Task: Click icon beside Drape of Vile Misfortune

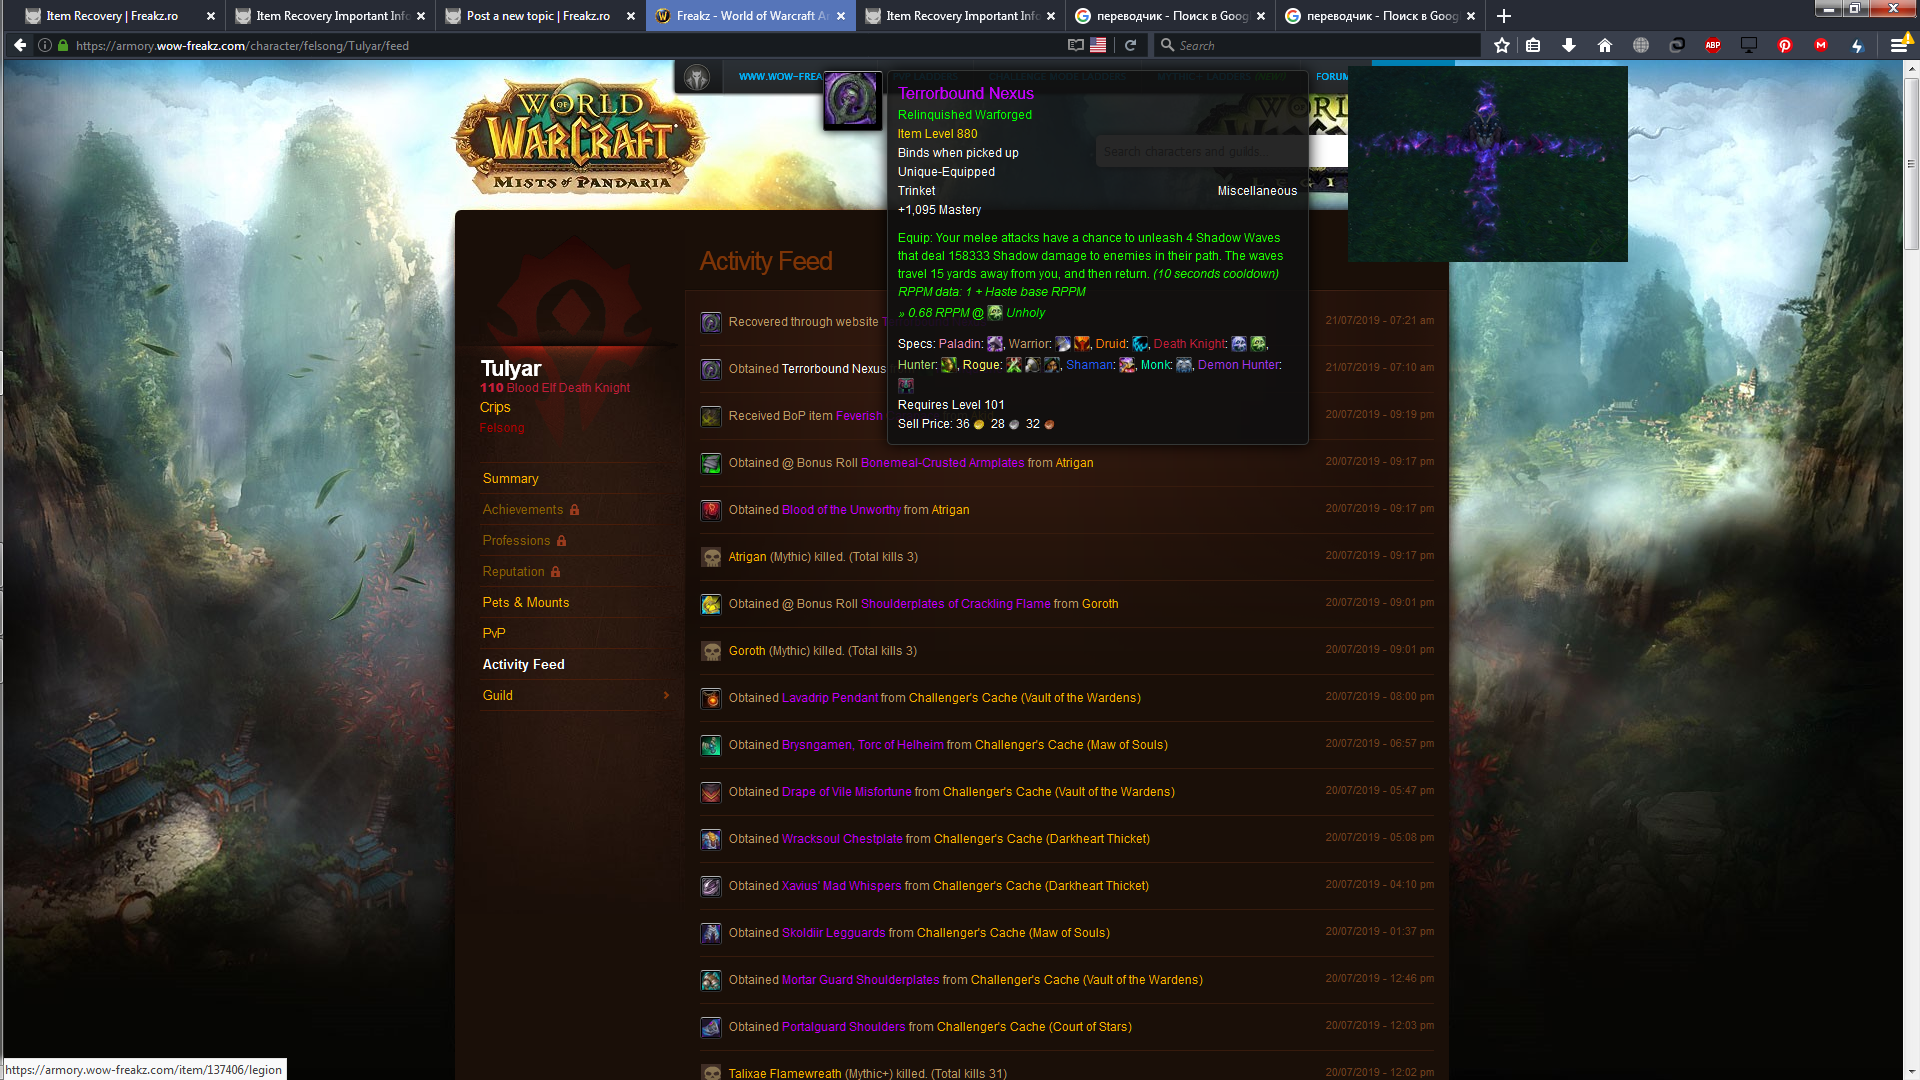Action: click(x=711, y=792)
